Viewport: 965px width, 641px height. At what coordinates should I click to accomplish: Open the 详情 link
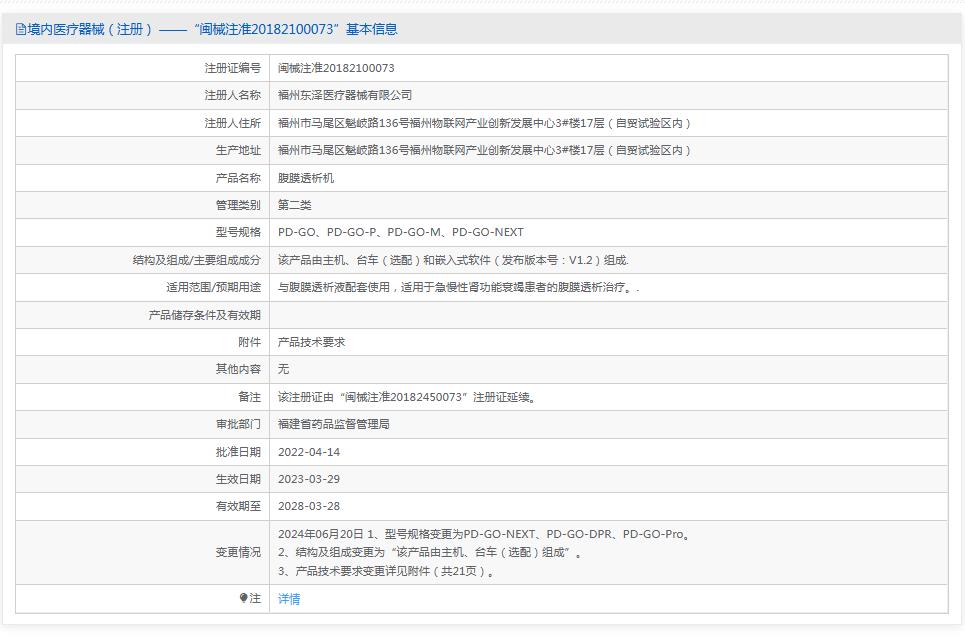(x=287, y=599)
